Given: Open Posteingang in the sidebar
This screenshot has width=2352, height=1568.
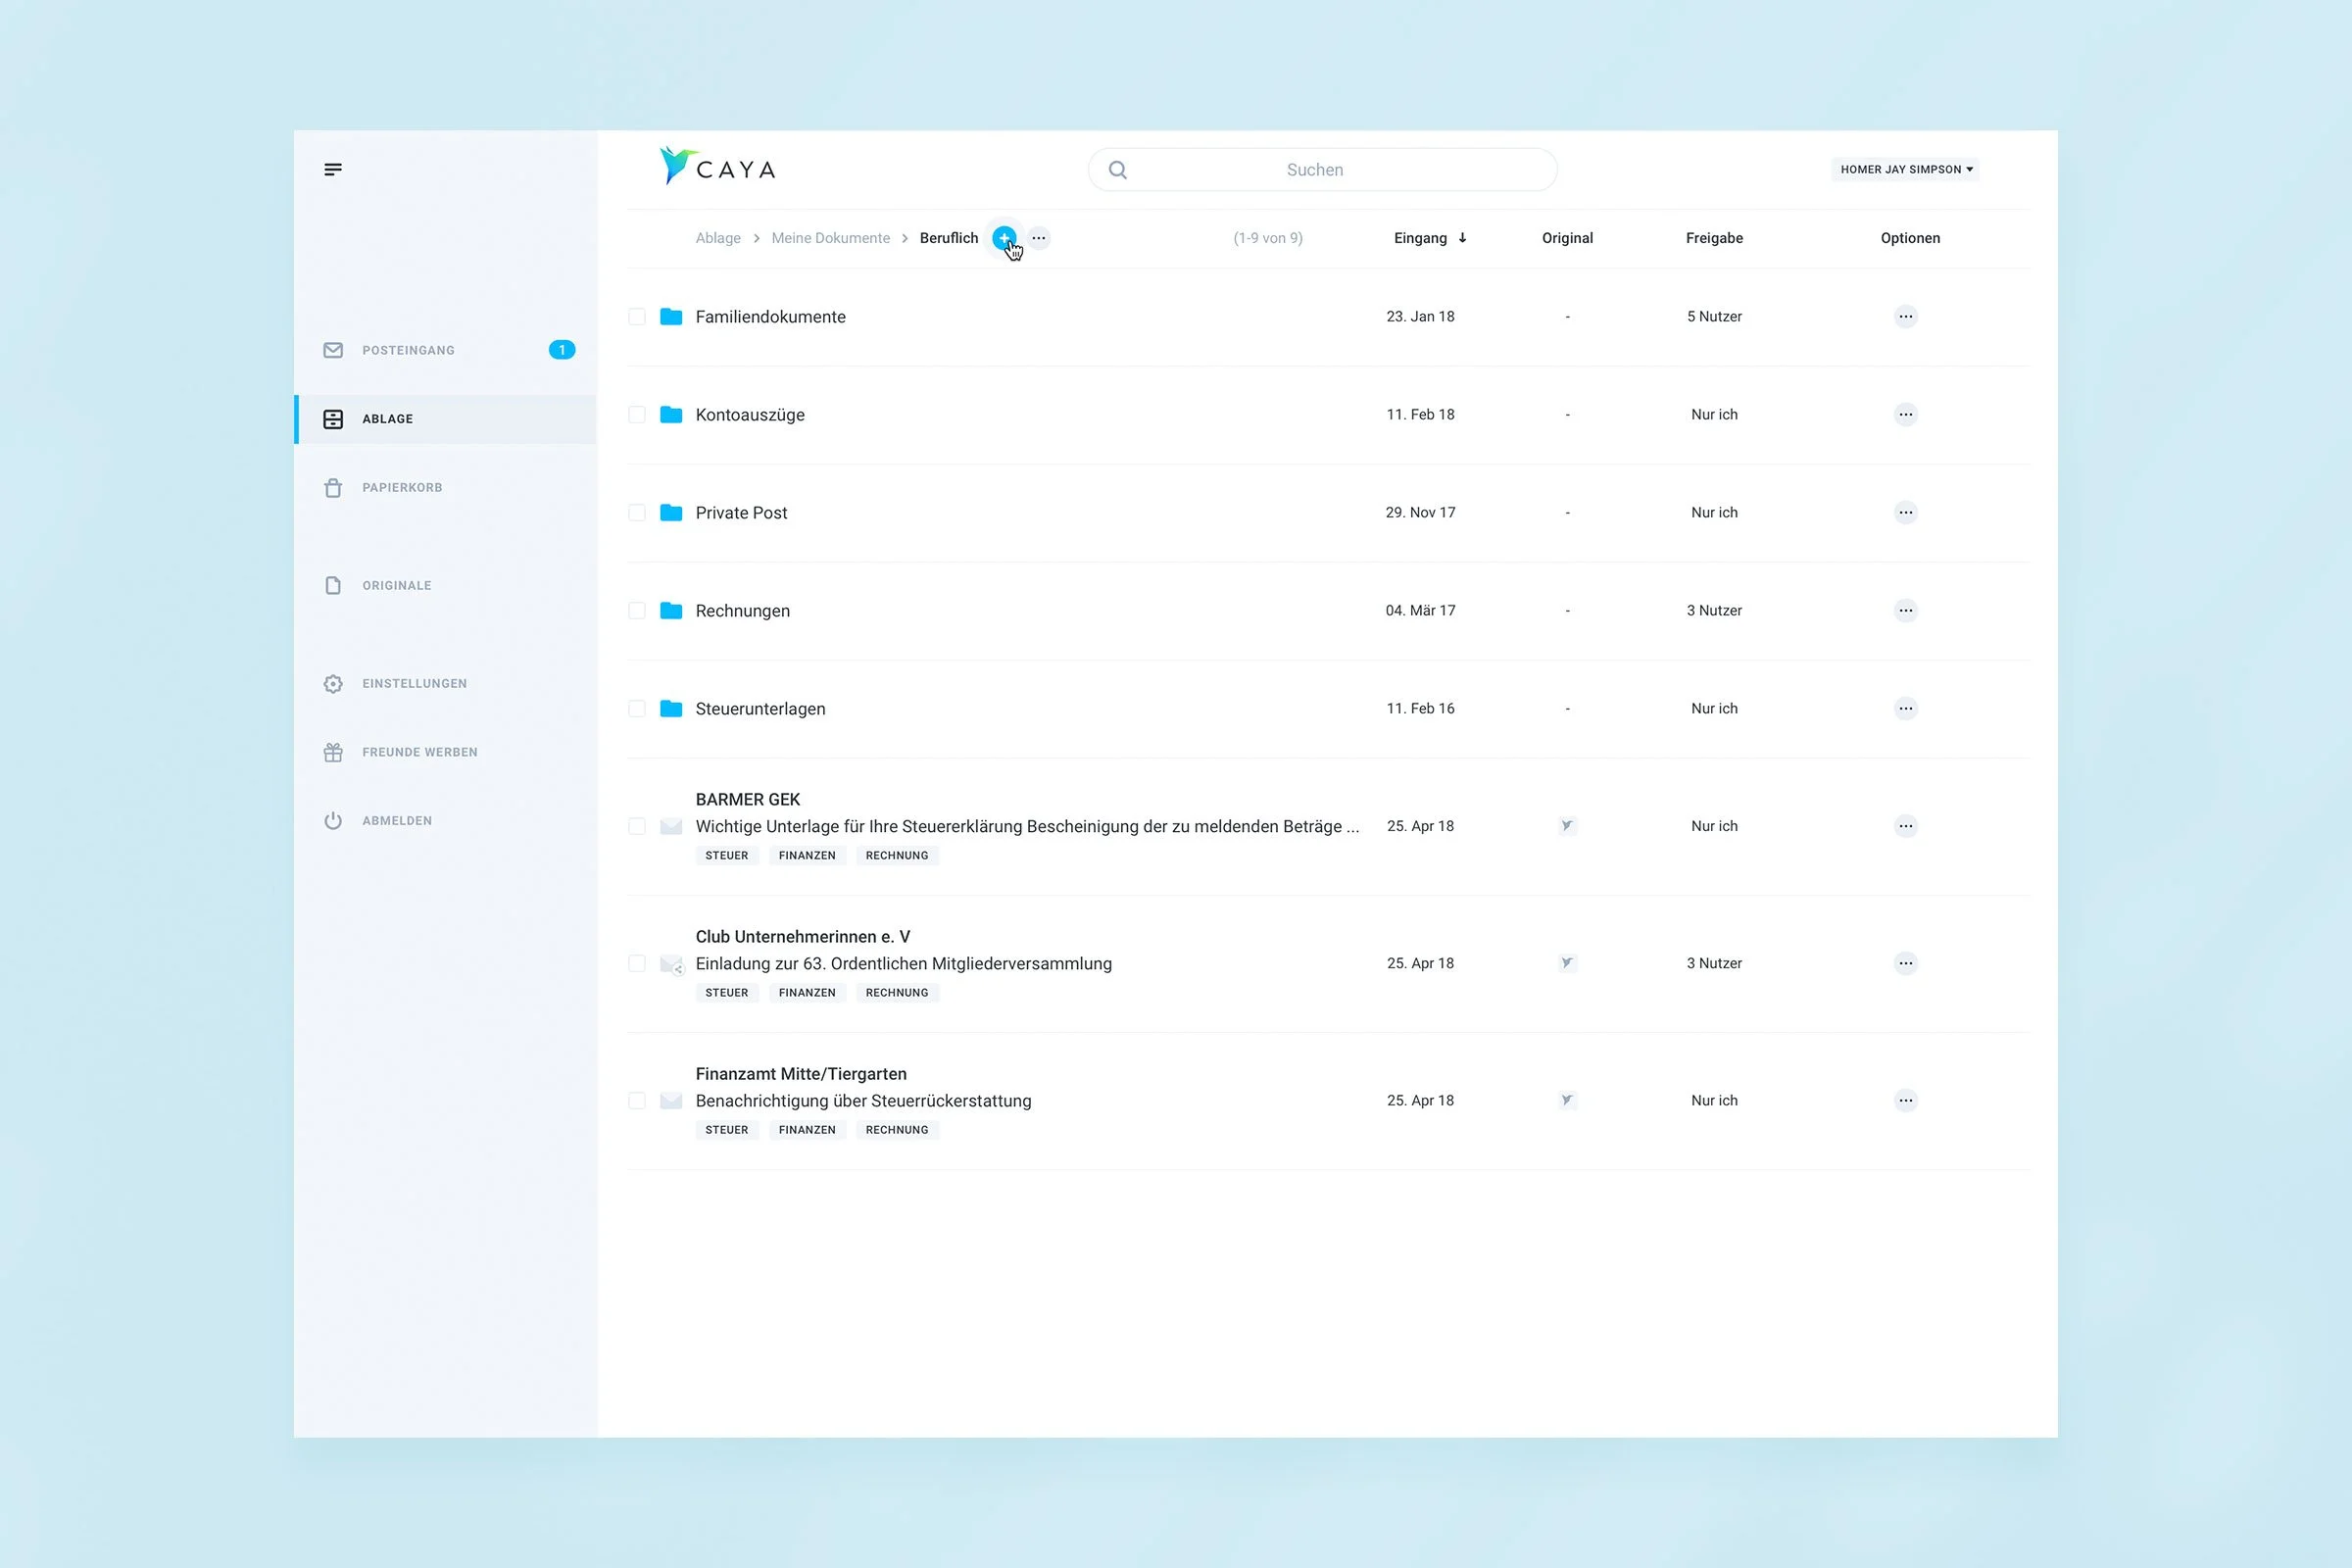Looking at the screenshot, I should coord(408,350).
